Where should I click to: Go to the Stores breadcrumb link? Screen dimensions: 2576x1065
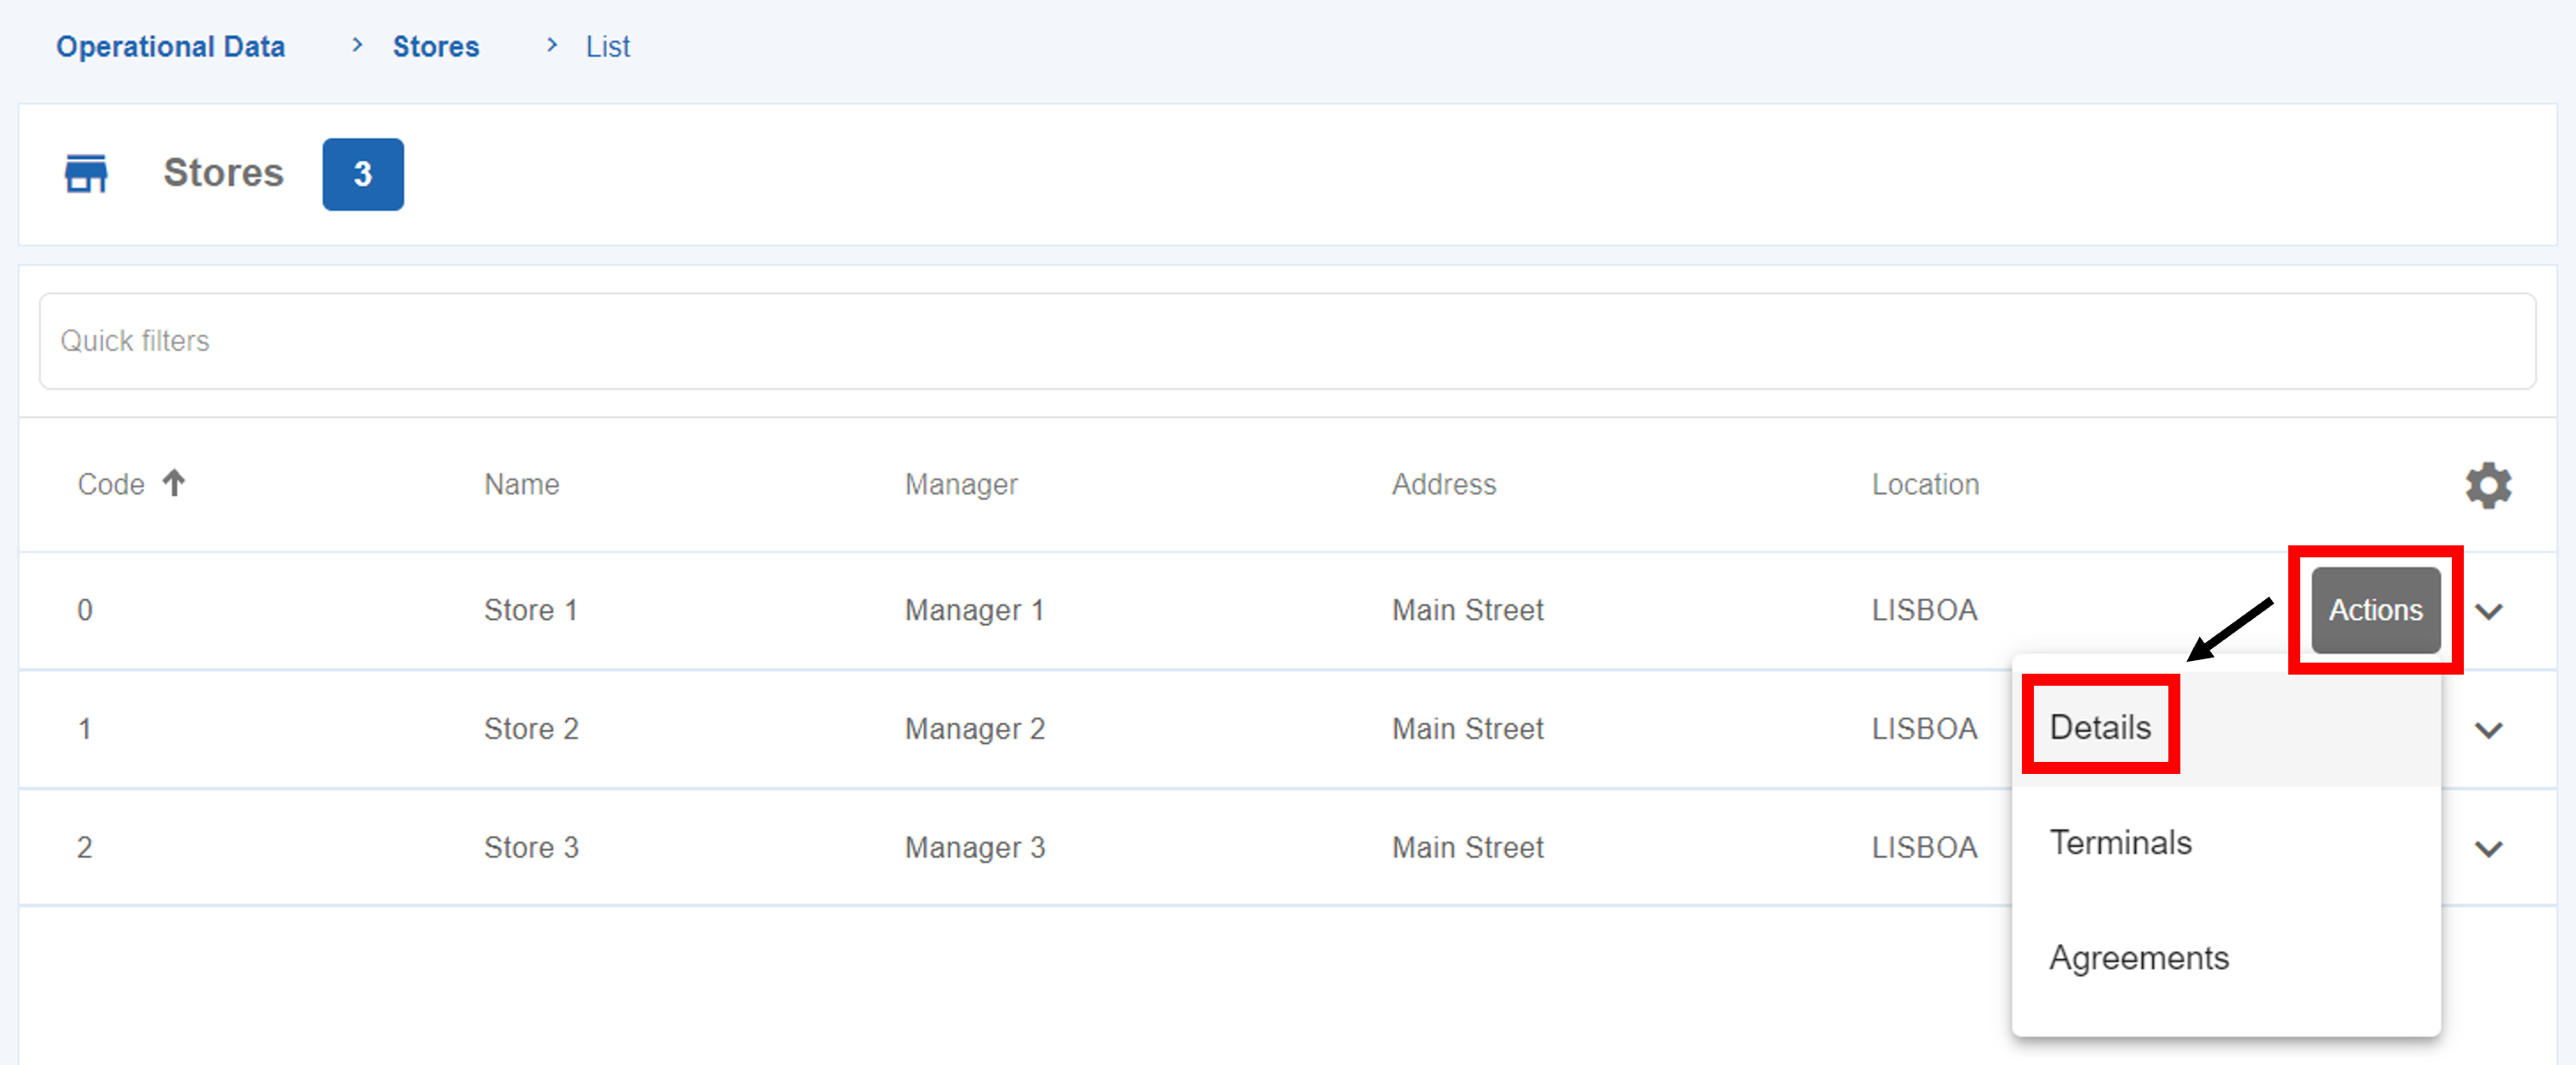435,47
